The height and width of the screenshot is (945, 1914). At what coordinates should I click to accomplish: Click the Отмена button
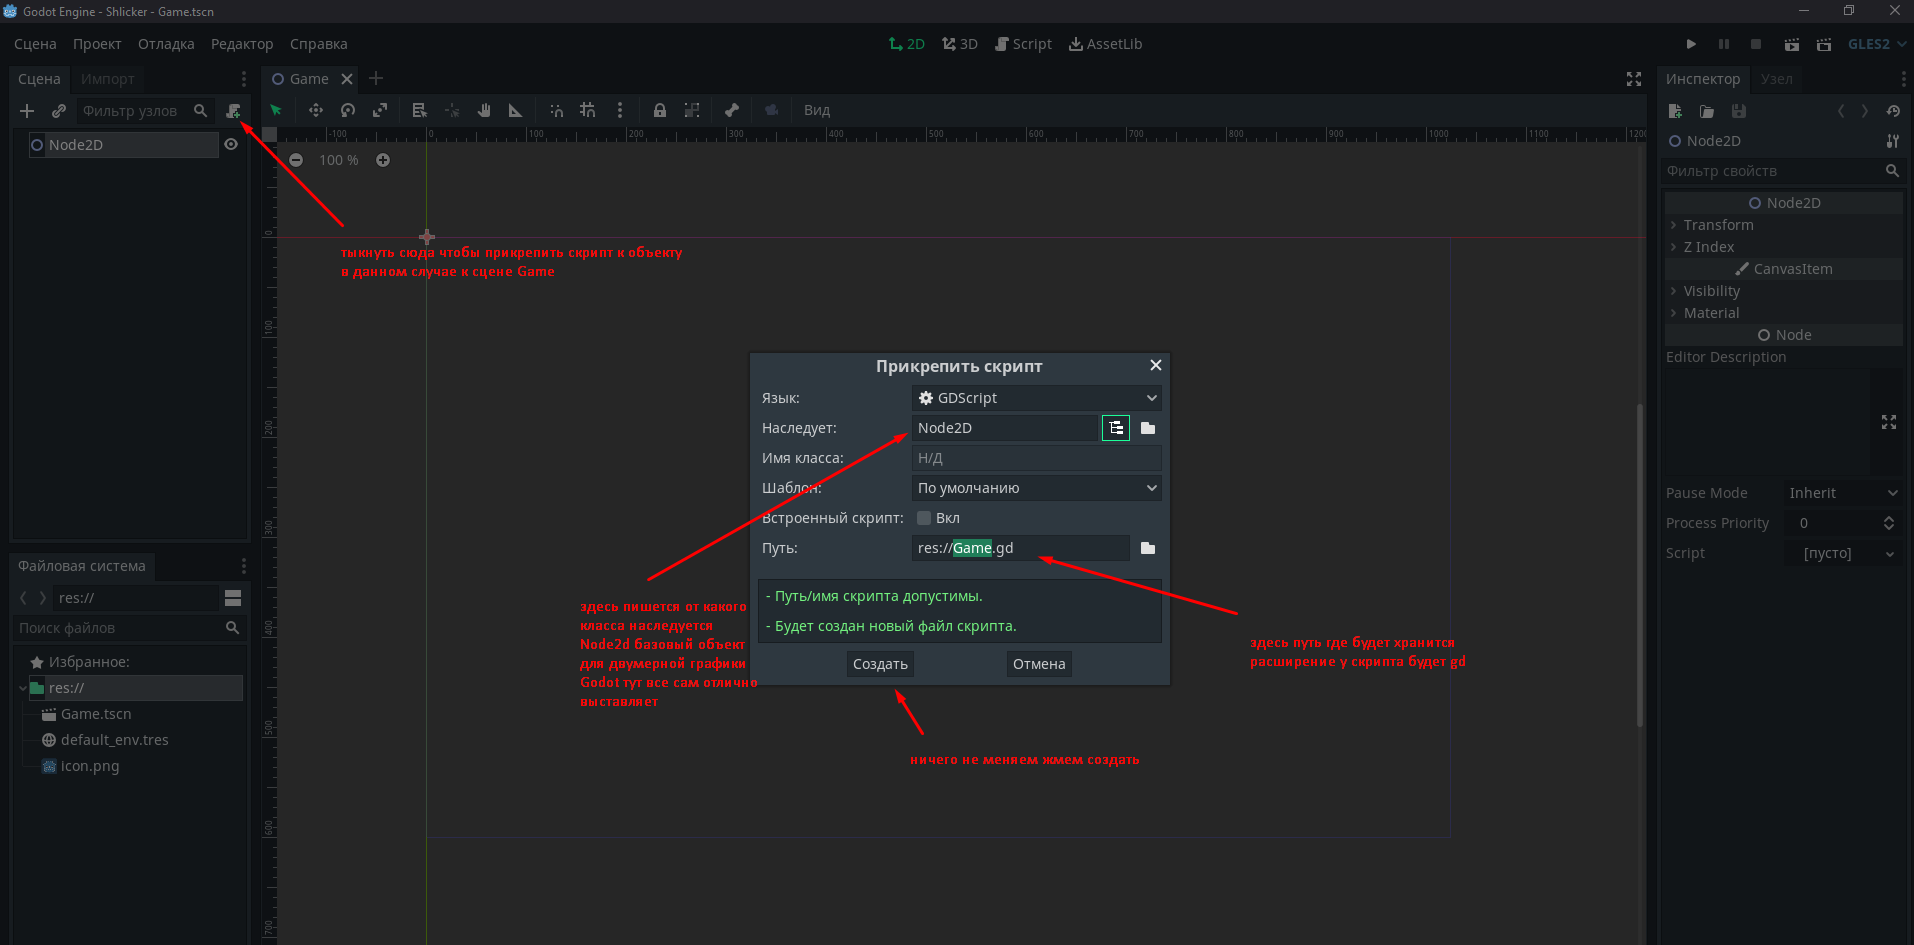point(1038,664)
